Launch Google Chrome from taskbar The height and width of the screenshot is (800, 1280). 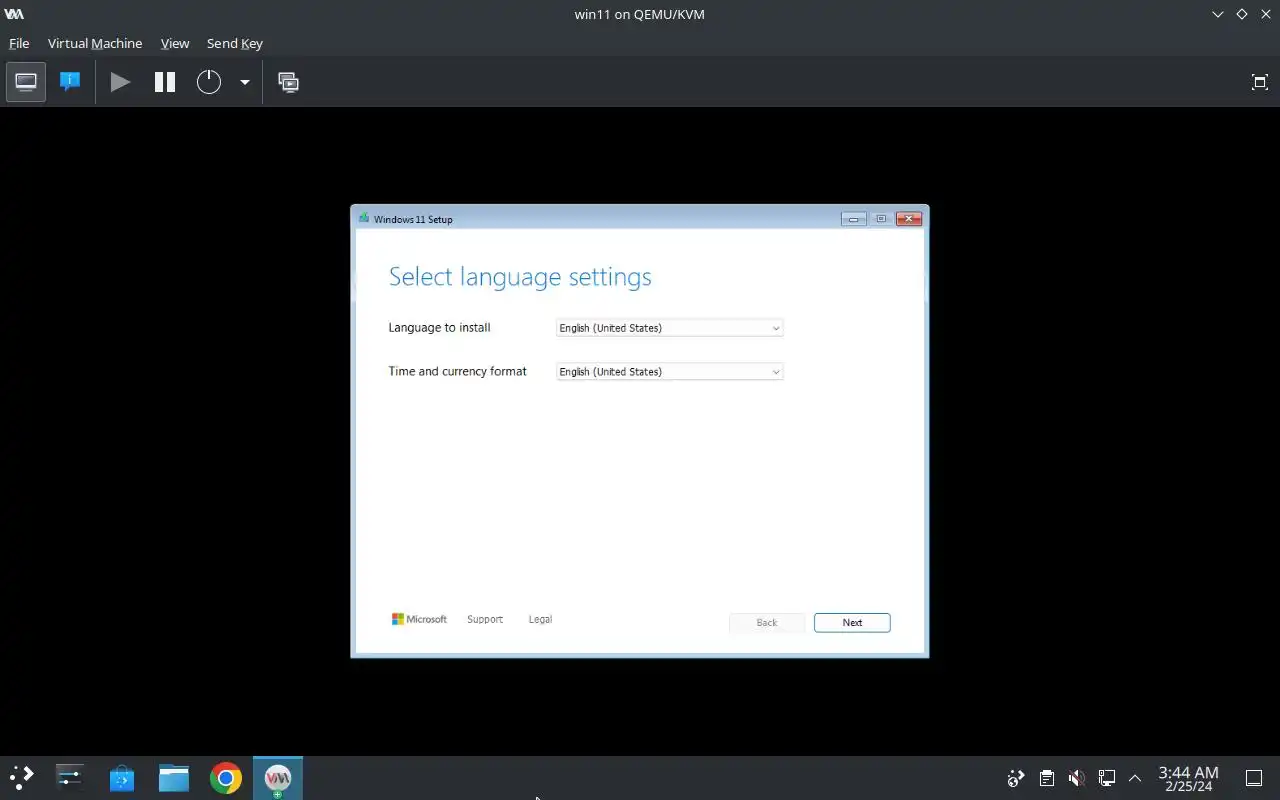click(x=226, y=777)
